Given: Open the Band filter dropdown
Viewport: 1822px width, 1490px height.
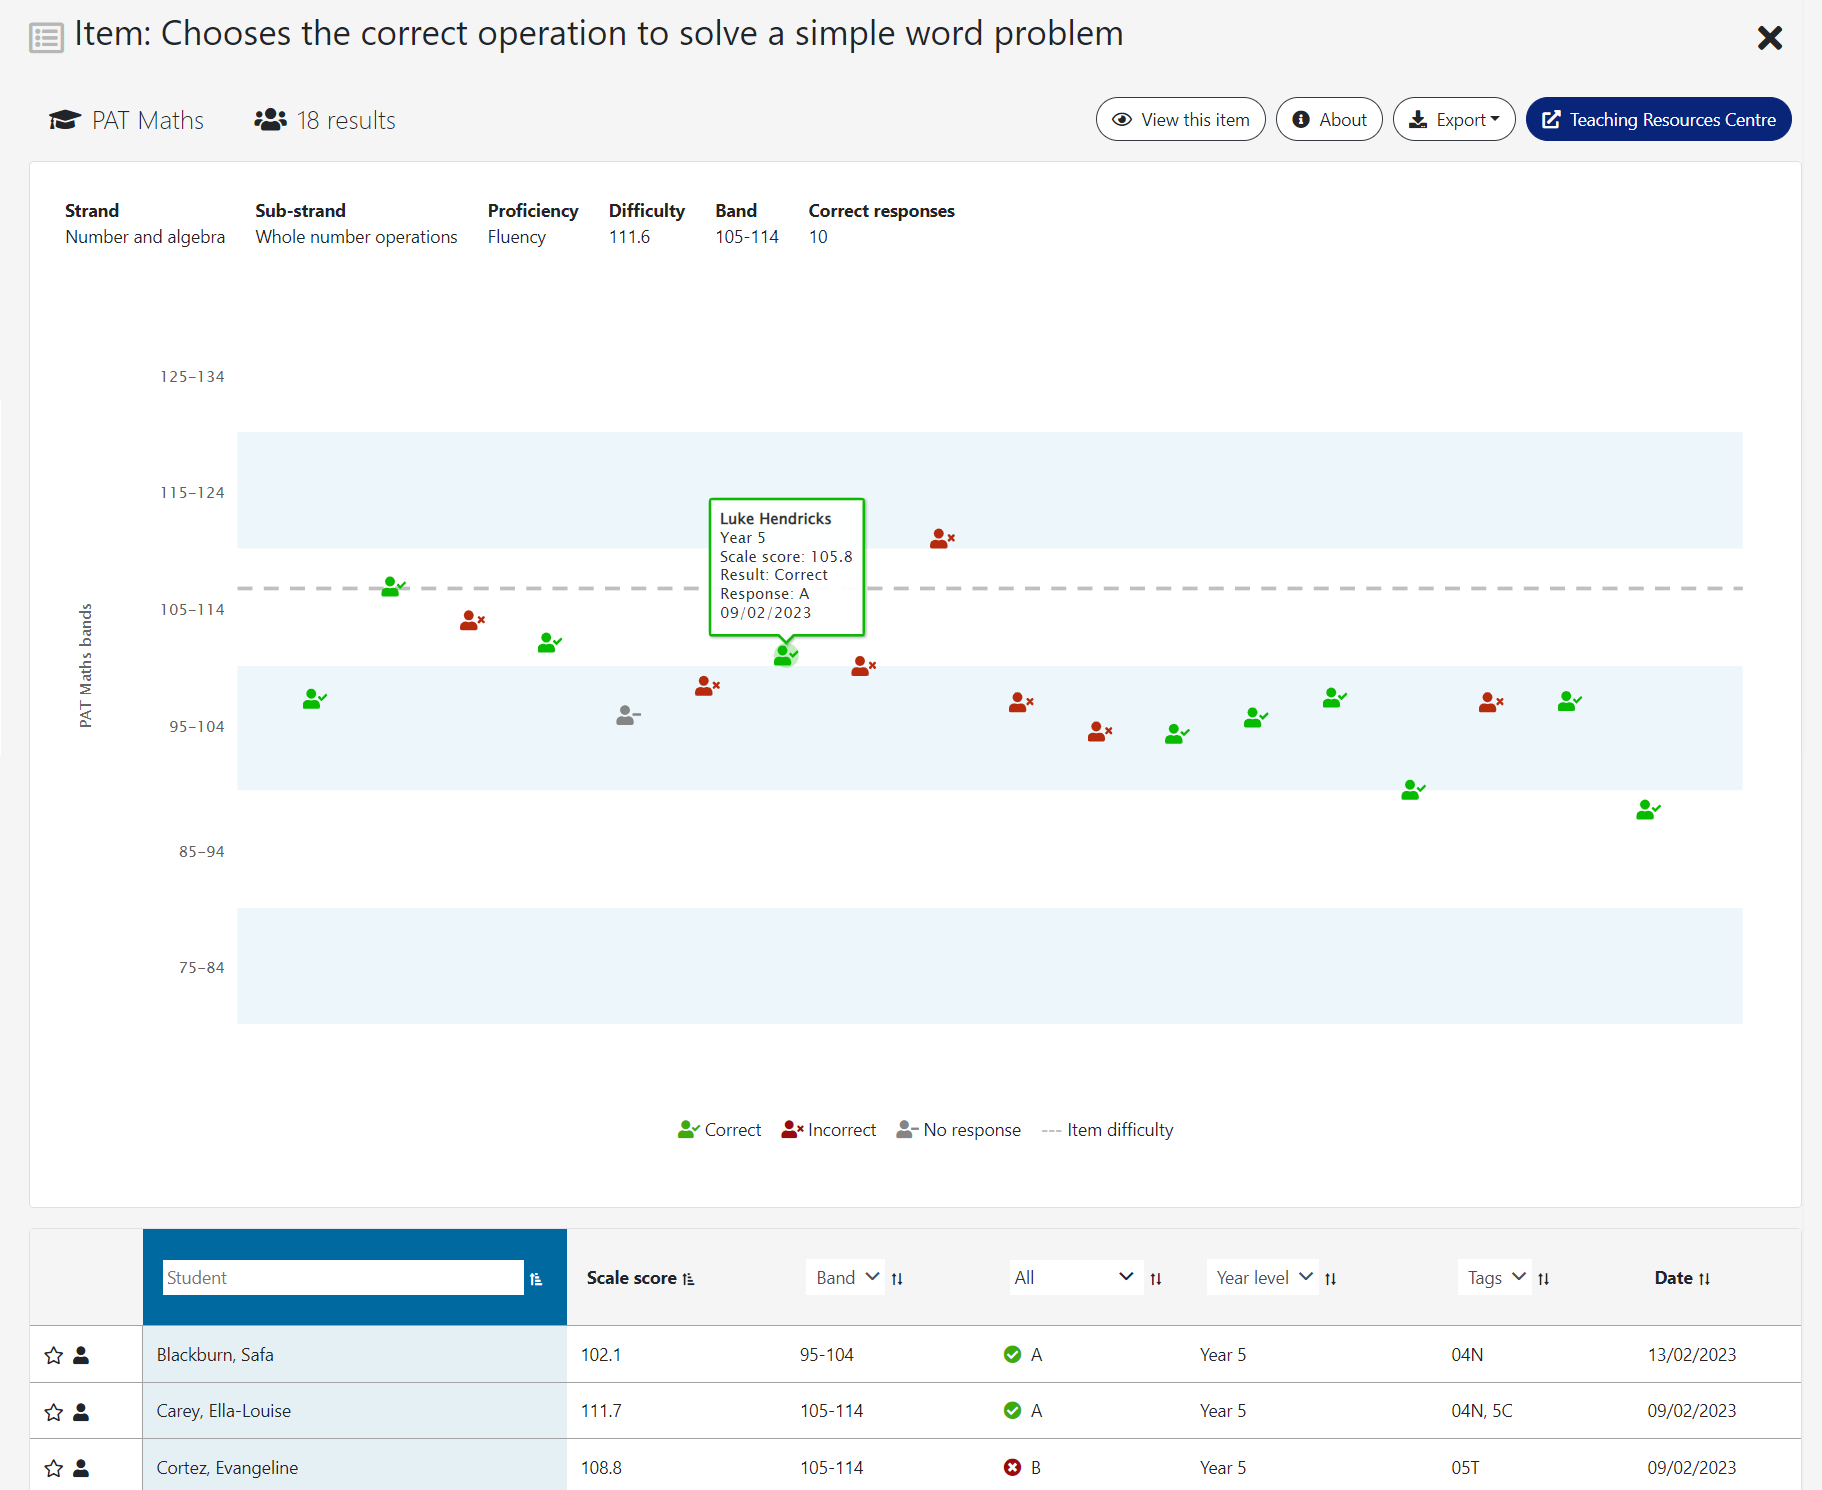Looking at the screenshot, I should point(846,1277).
